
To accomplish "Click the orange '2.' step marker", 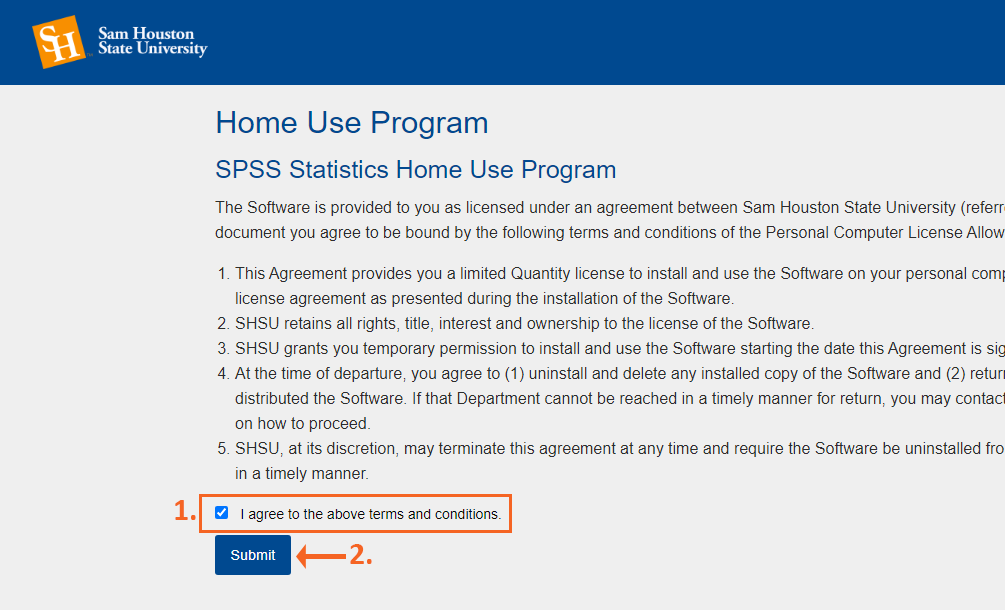I will [360, 555].
